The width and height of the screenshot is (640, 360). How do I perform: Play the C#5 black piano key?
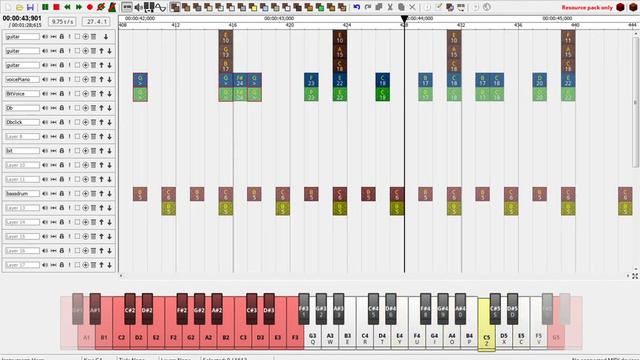pos(495,309)
